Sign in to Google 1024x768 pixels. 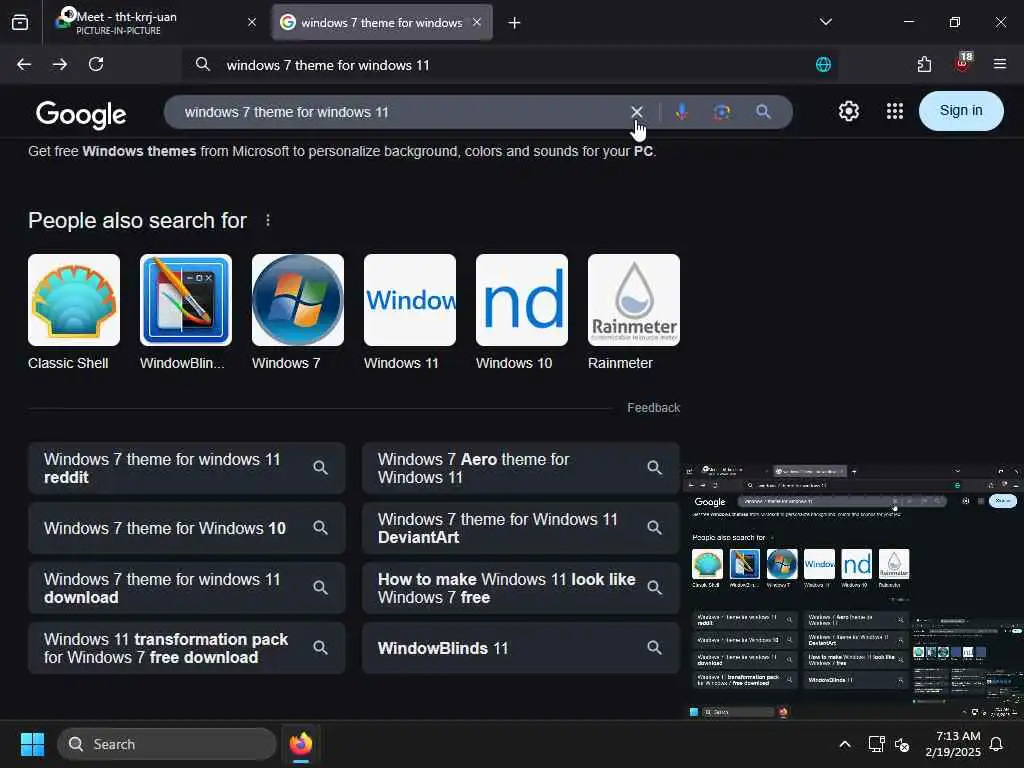pos(961,111)
